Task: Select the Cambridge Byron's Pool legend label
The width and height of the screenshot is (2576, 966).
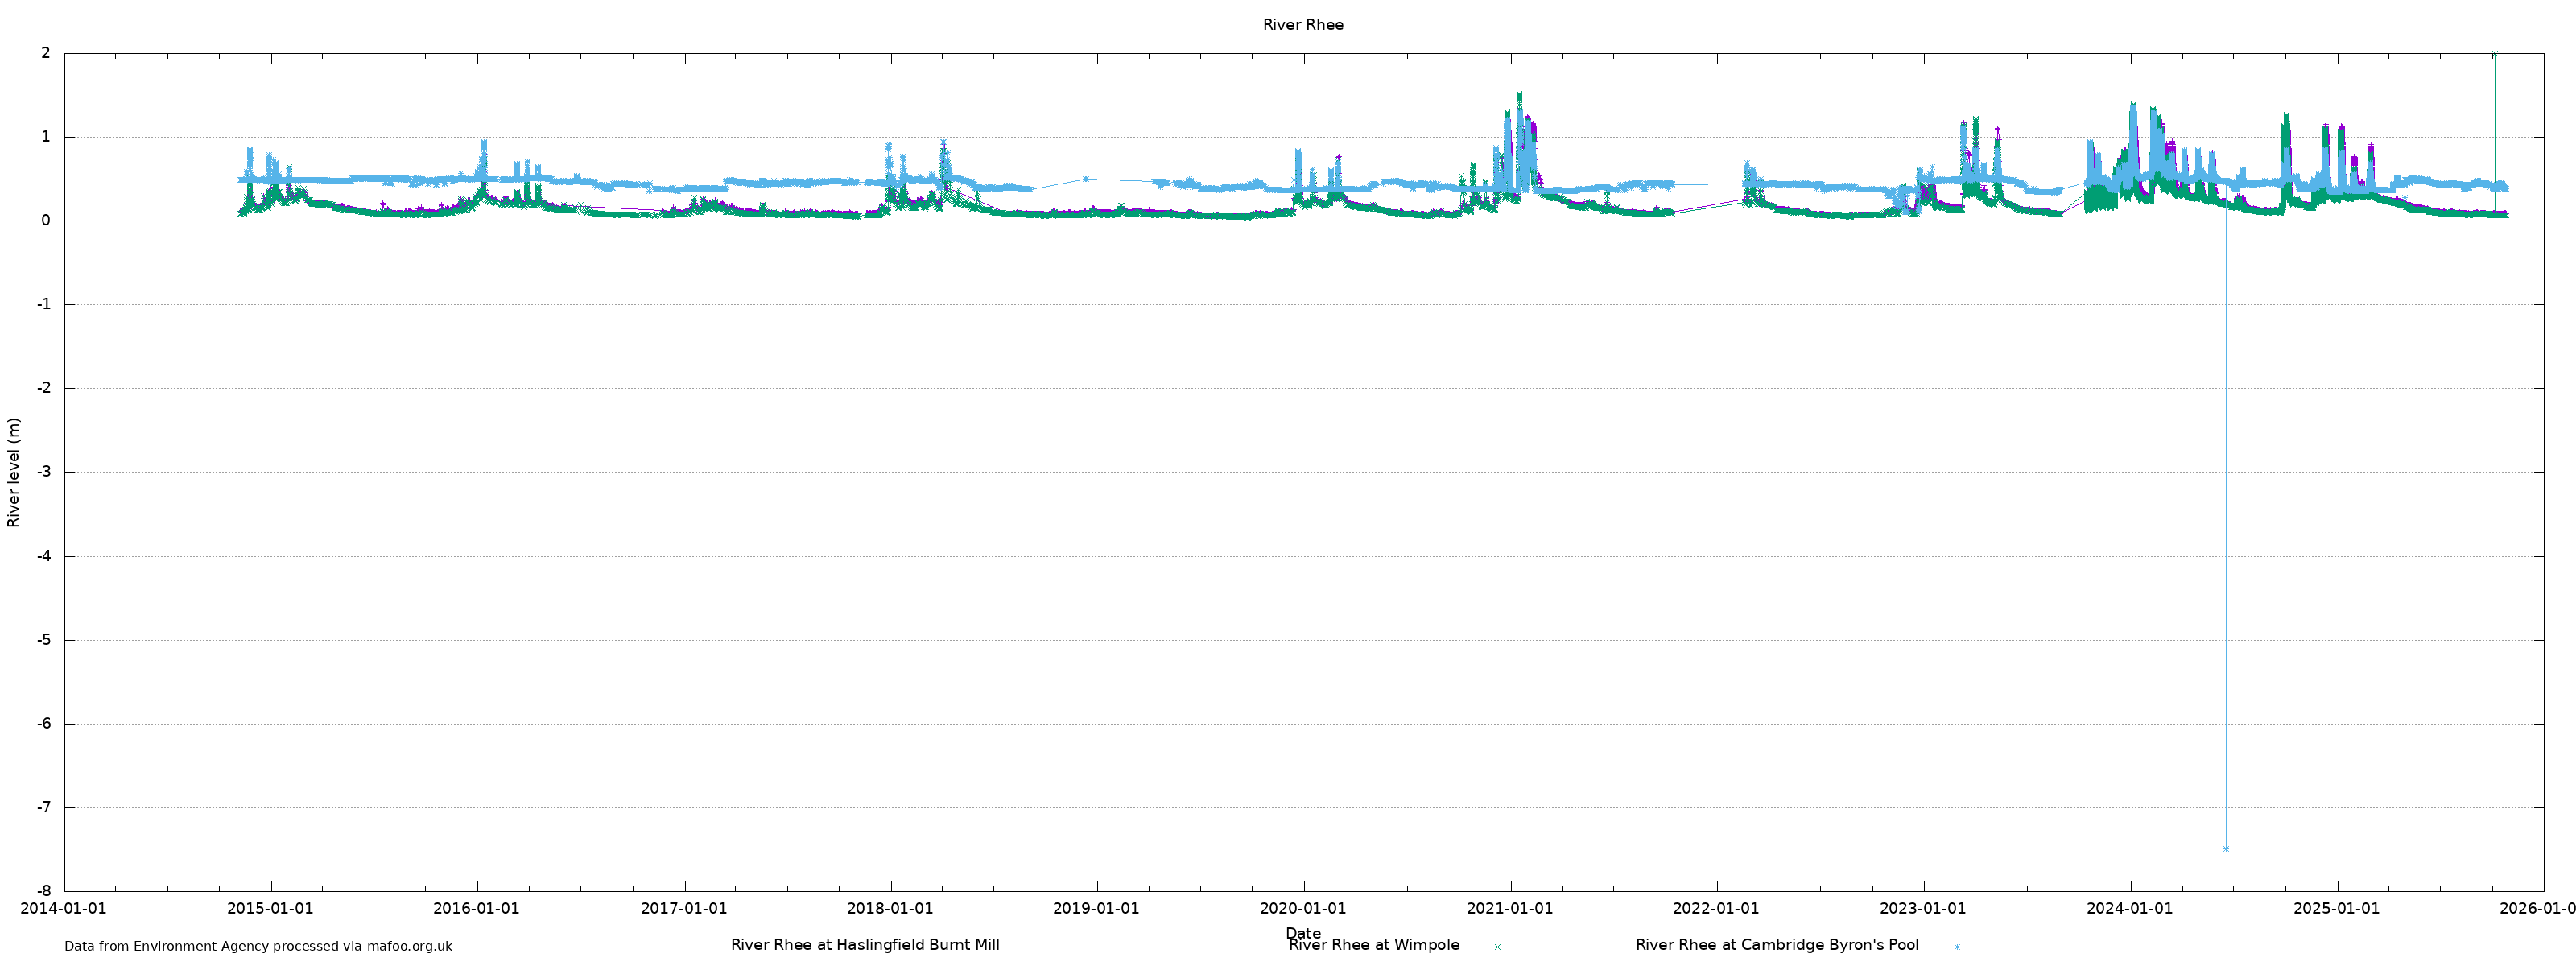Action: pyautogui.click(x=1777, y=945)
